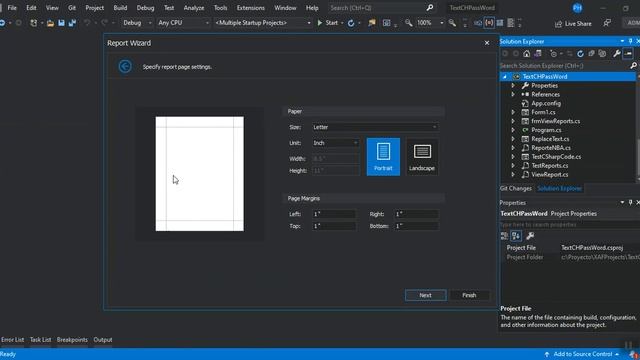This screenshot has width=640, height=360.
Task: Click the search magnifier in Solution Explorer
Action: click(633, 65)
